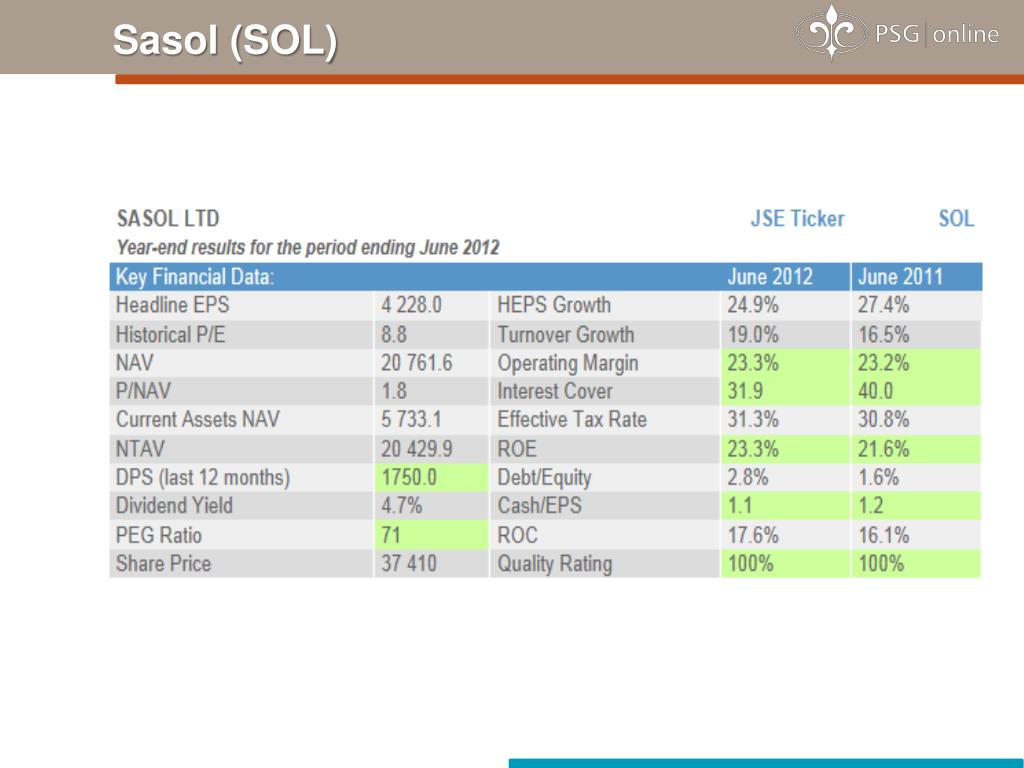The width and height of the screenshot is (1024, 768).
Task: Click the 'Interest Cover' label
Action: click(x=555, y=391)
